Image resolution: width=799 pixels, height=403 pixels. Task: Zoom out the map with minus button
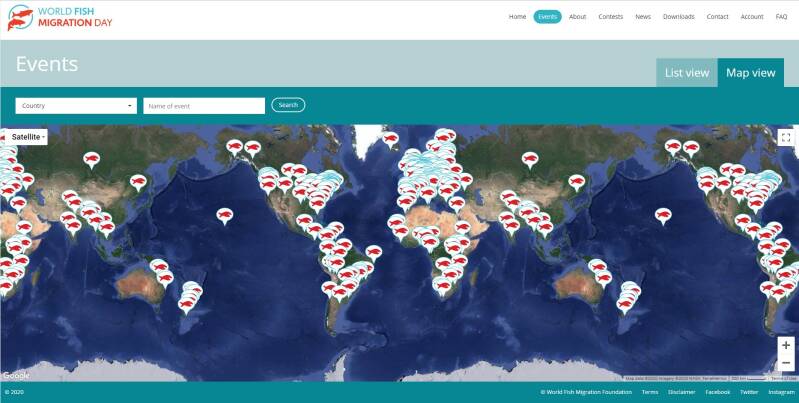(786, 362)
